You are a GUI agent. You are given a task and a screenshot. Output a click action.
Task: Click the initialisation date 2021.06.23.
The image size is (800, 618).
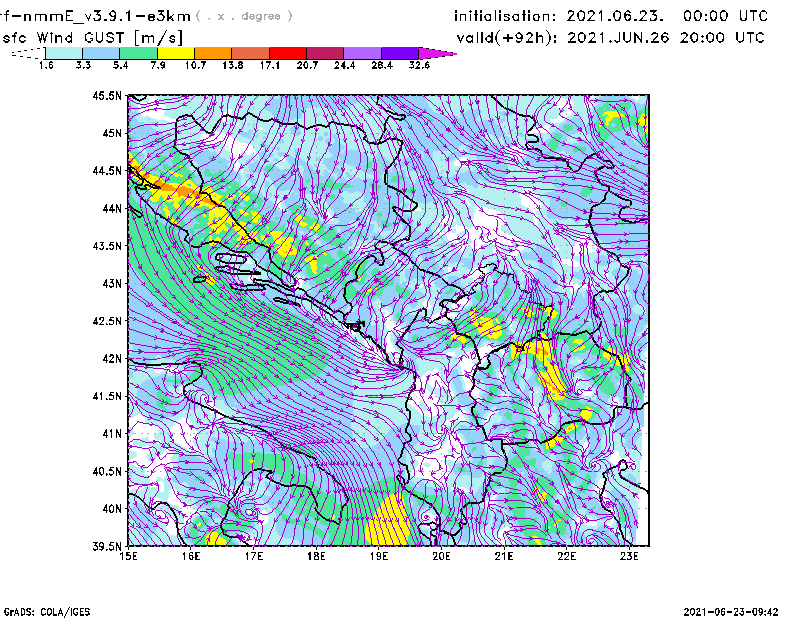pos(615,16)
